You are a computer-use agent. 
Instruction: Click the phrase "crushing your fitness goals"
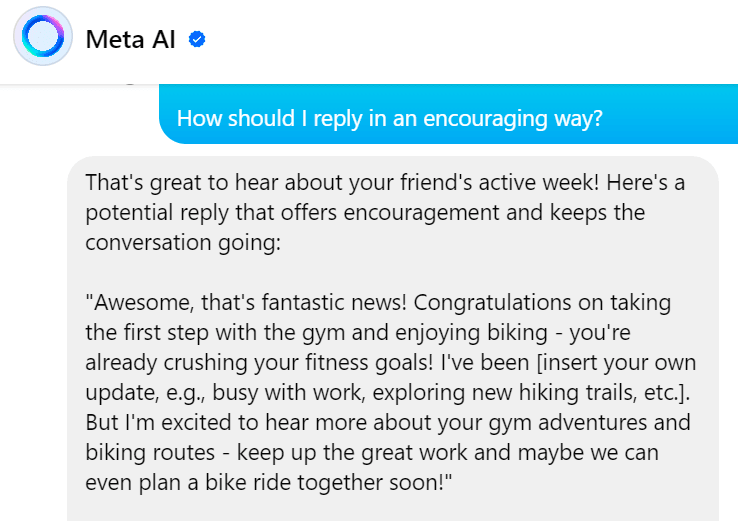[278, 362]
